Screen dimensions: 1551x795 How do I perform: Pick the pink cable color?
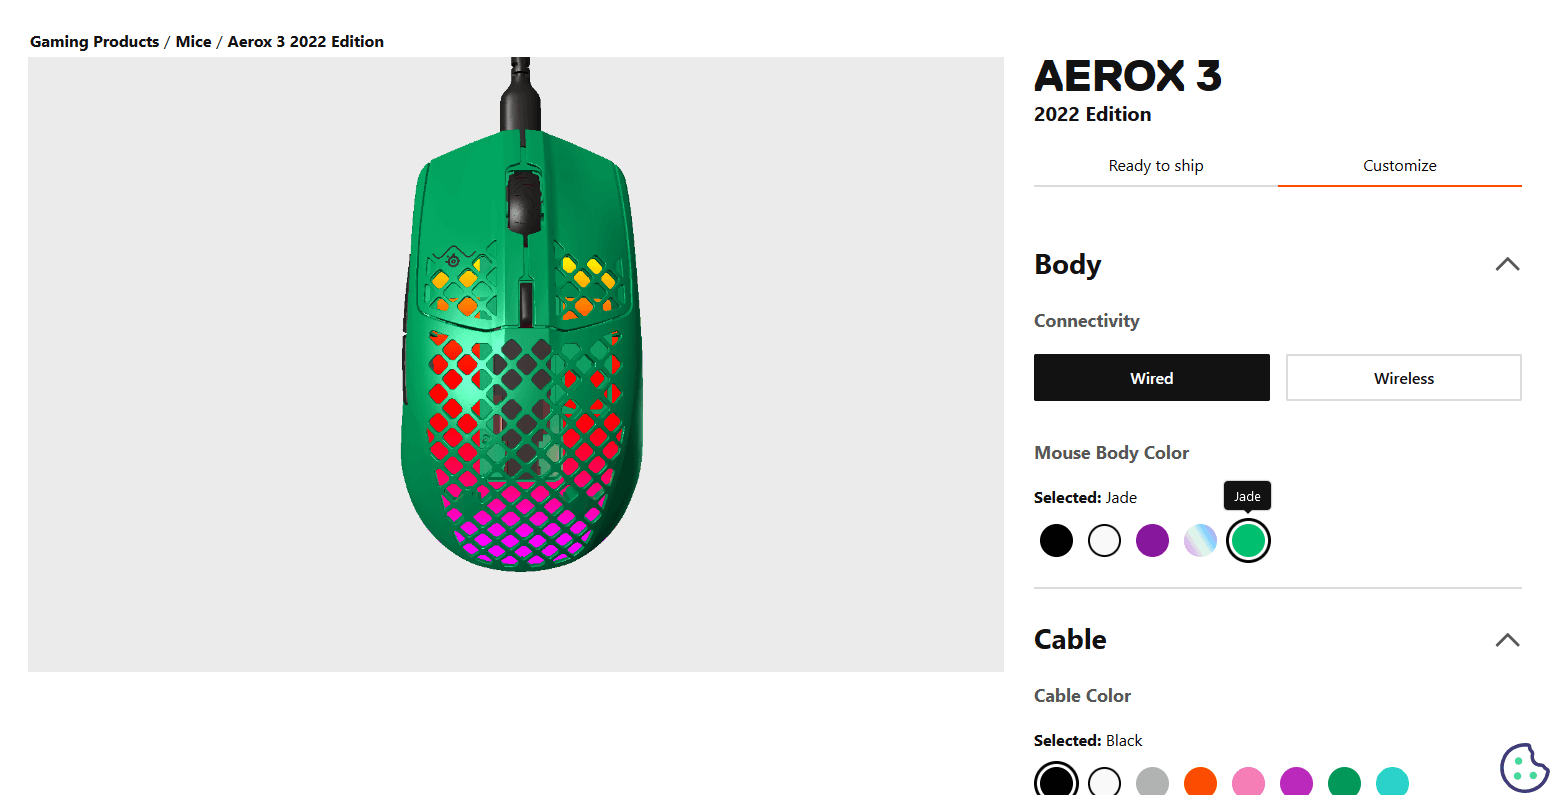[1248, 782]
